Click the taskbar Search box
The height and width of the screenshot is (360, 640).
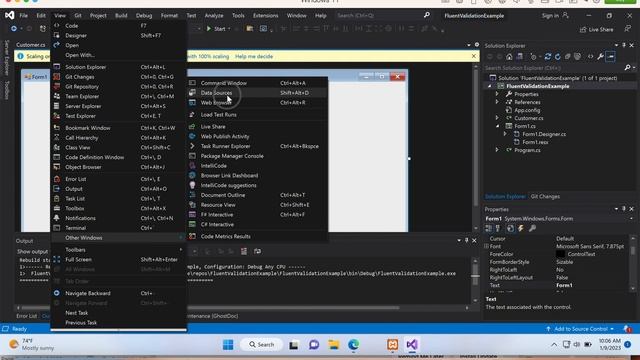click(261, 345)
